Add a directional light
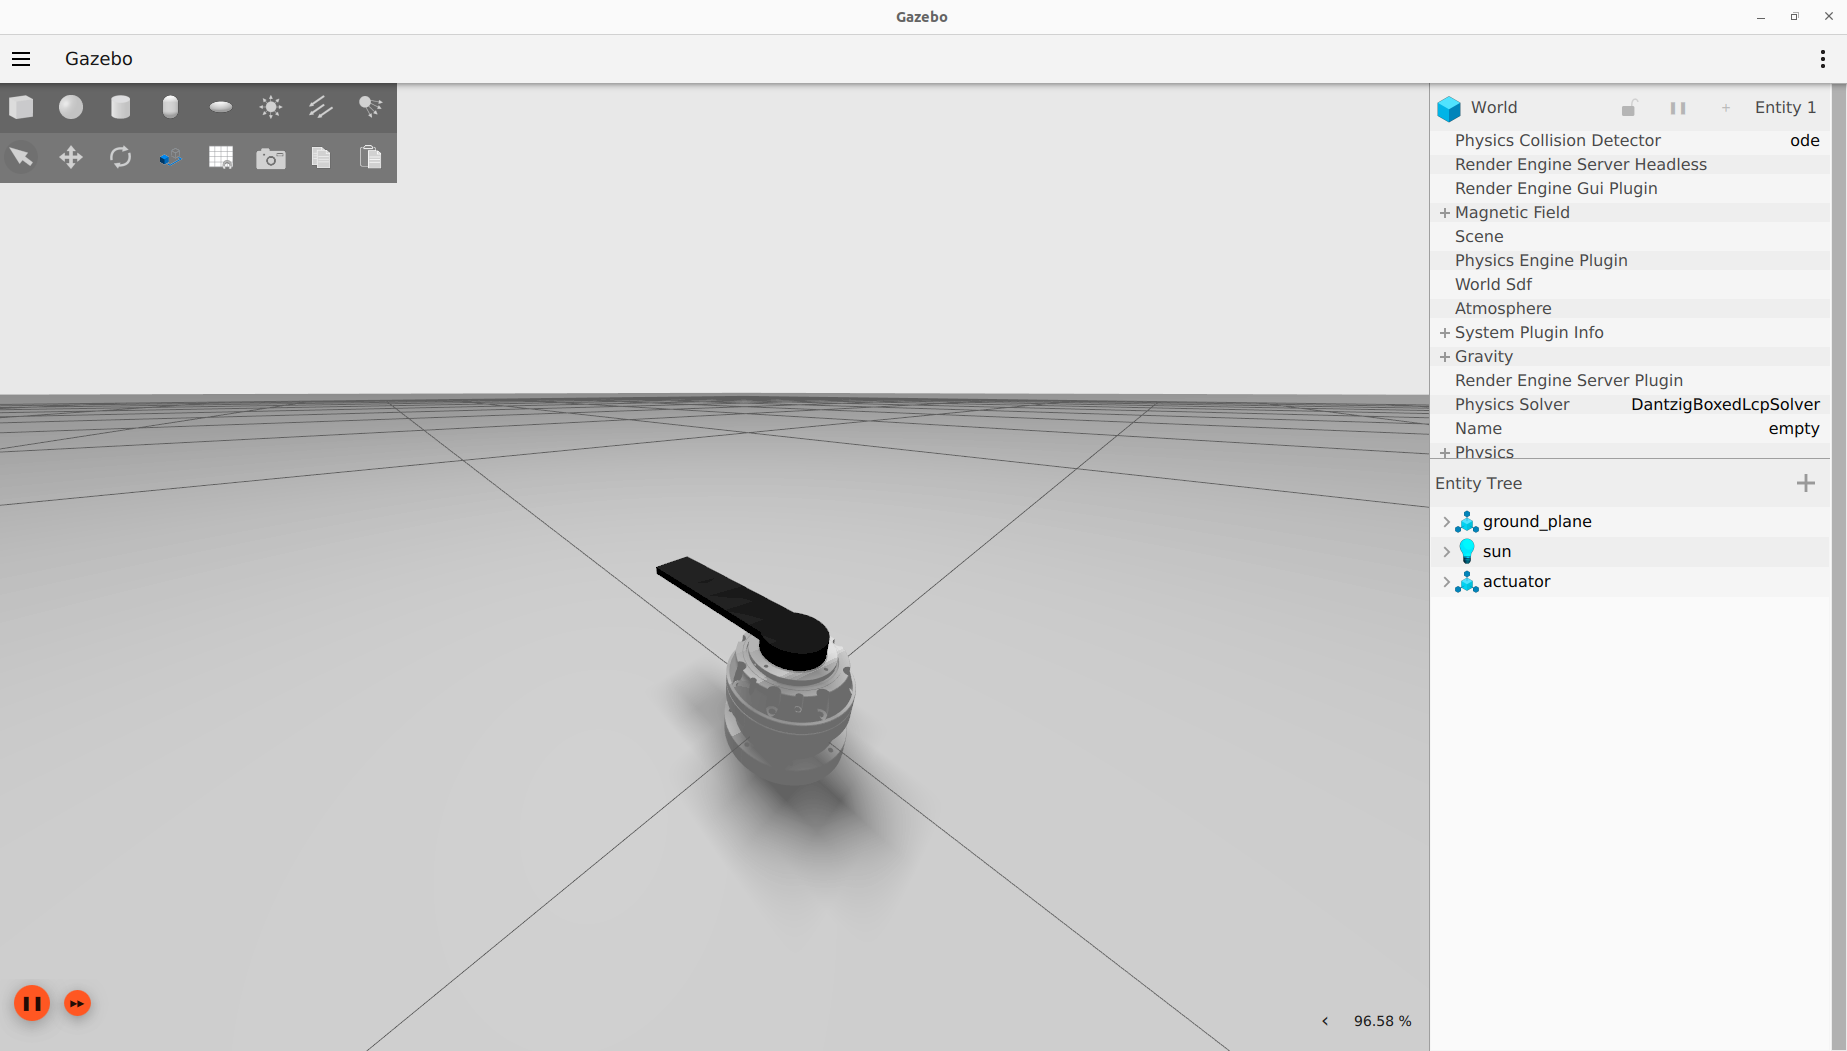 click(x=320, y=107)
